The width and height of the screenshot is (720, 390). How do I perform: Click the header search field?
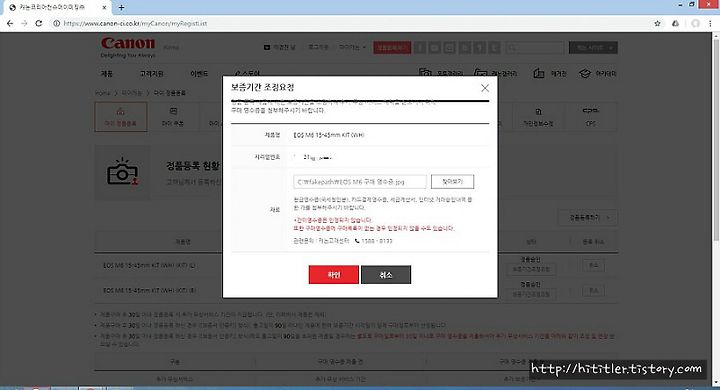(535, 47)
